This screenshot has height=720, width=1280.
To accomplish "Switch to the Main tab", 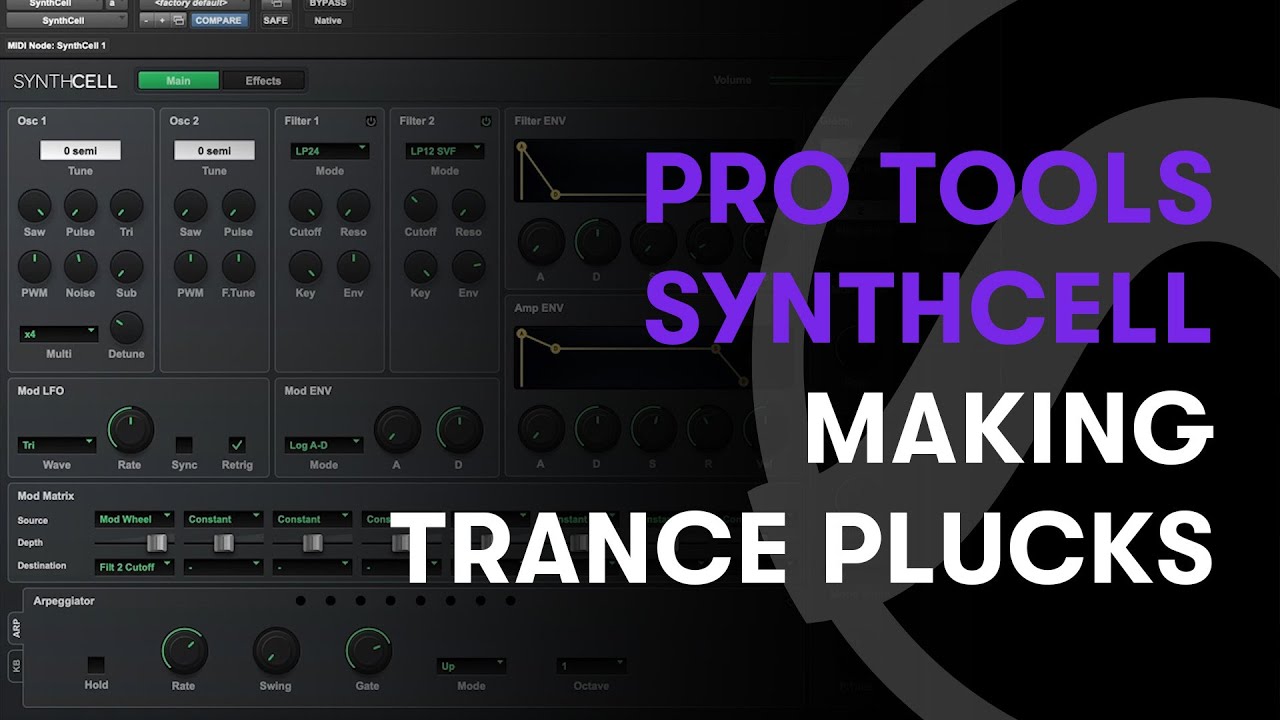I will [x=178, y=81].
